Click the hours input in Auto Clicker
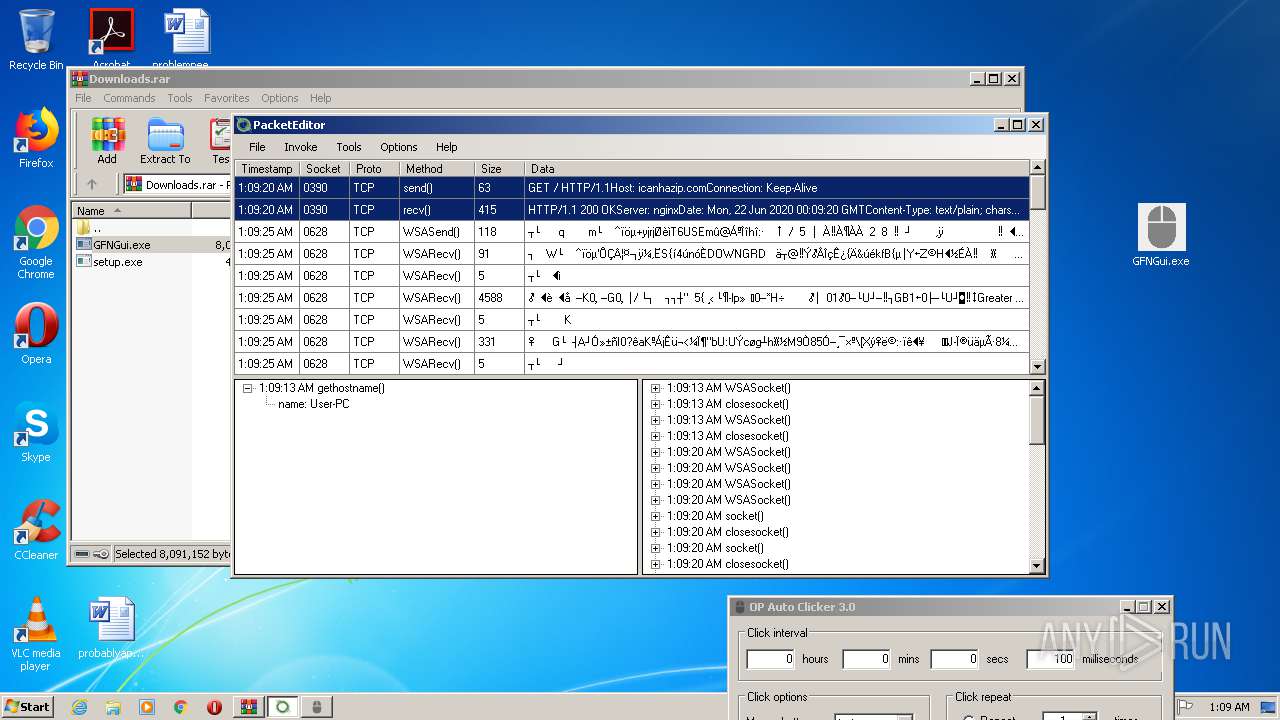 [x=771, y=659]
